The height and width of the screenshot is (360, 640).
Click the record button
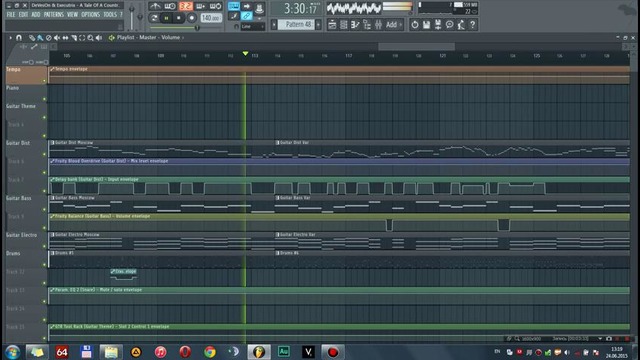point(191,18)
